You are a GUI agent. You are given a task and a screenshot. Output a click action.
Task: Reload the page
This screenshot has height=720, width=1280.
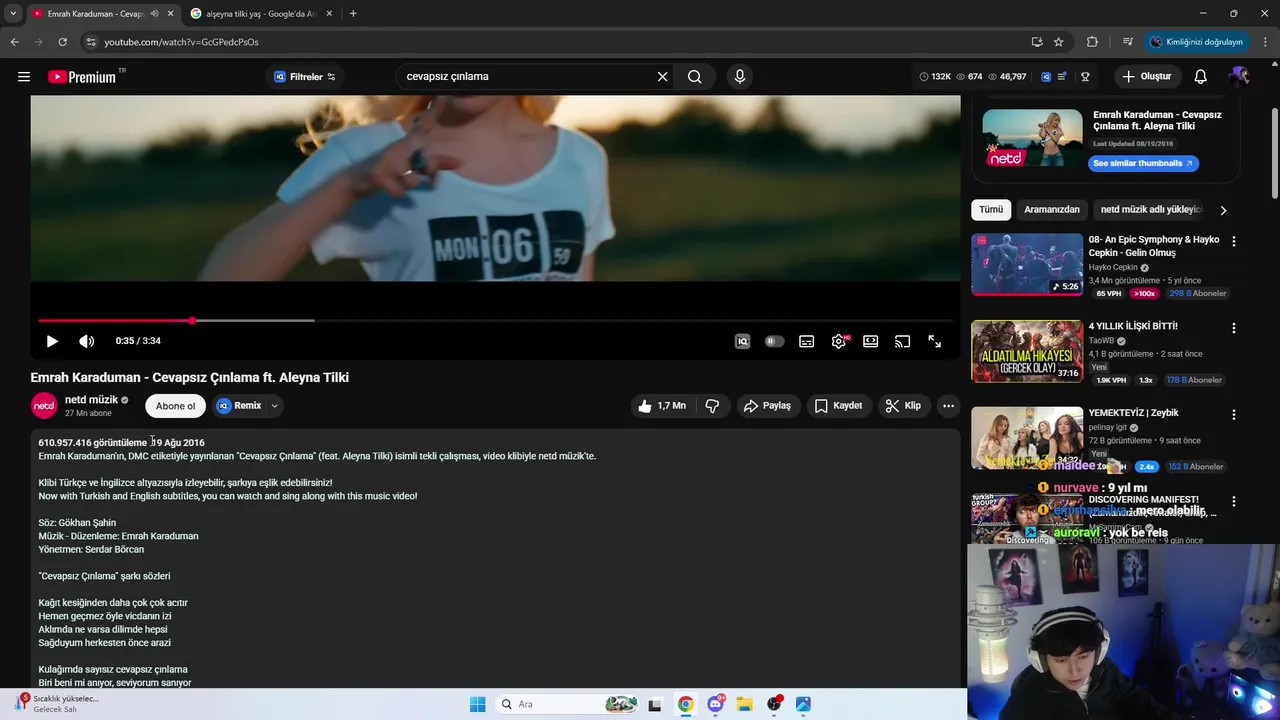coord(62,42)
